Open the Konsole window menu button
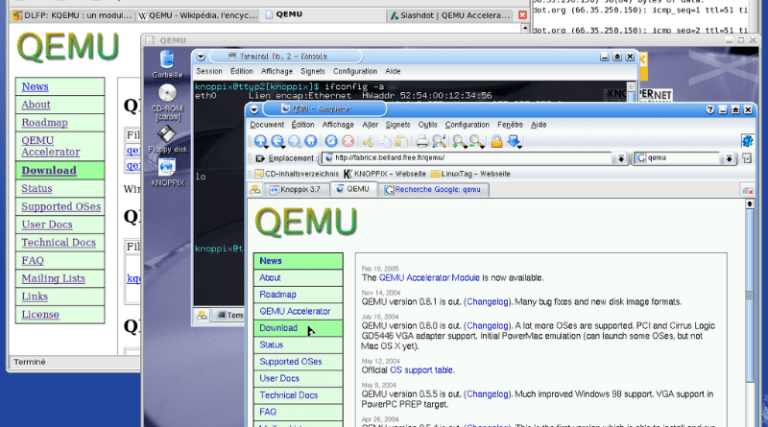This screenshot has width=768, height=427. pyautogui.click(x=201, y=57)
